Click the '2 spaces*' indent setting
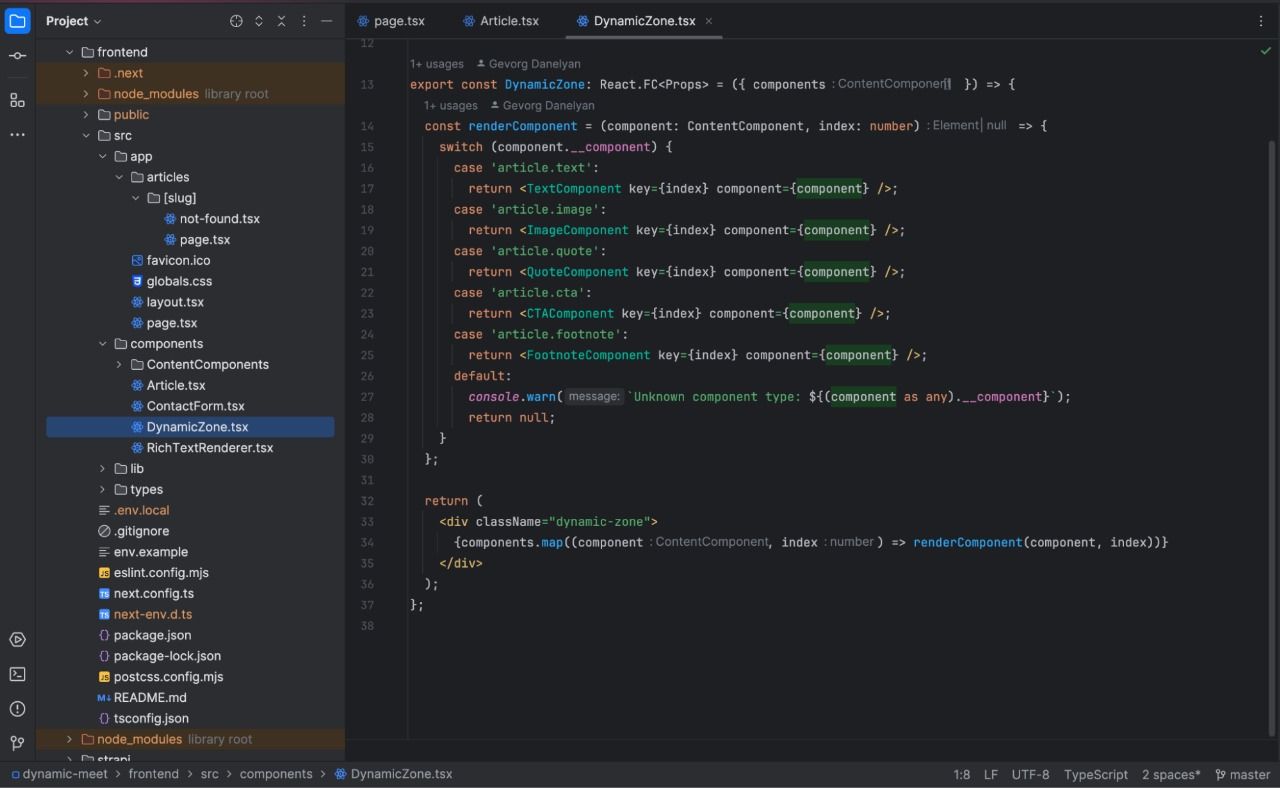This screenshot has height=788, width=1280. tap(1171, 774)
